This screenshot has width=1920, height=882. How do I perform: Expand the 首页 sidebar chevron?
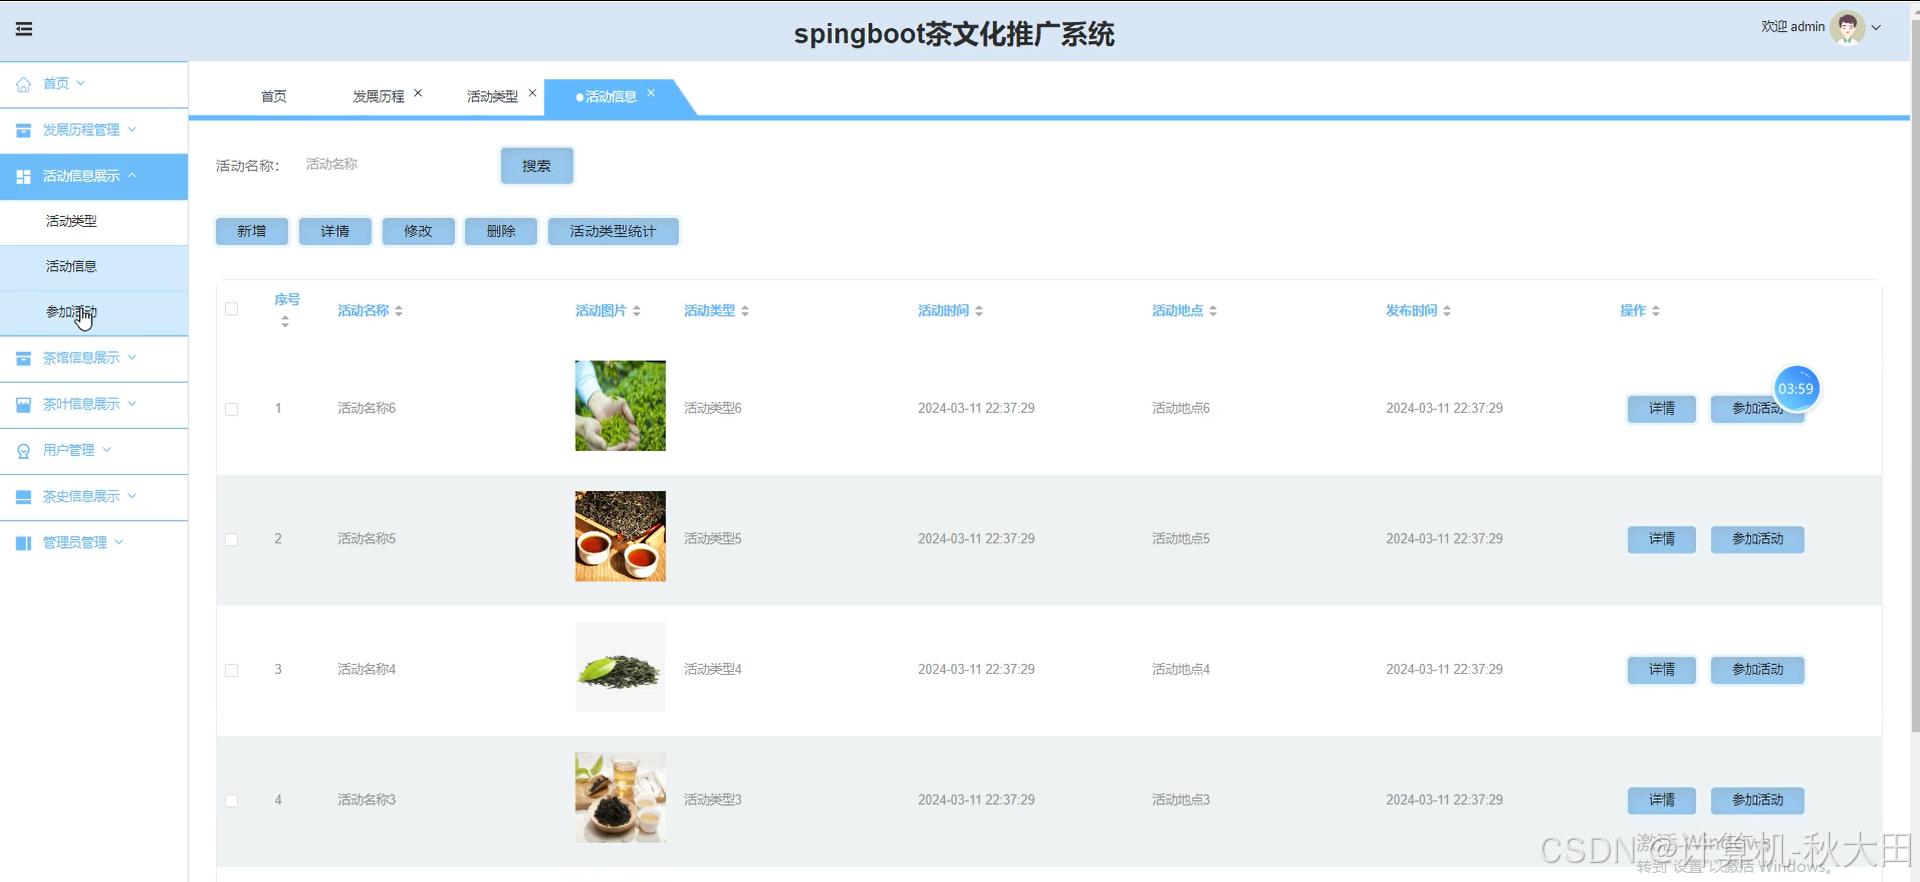click(81, 83)
